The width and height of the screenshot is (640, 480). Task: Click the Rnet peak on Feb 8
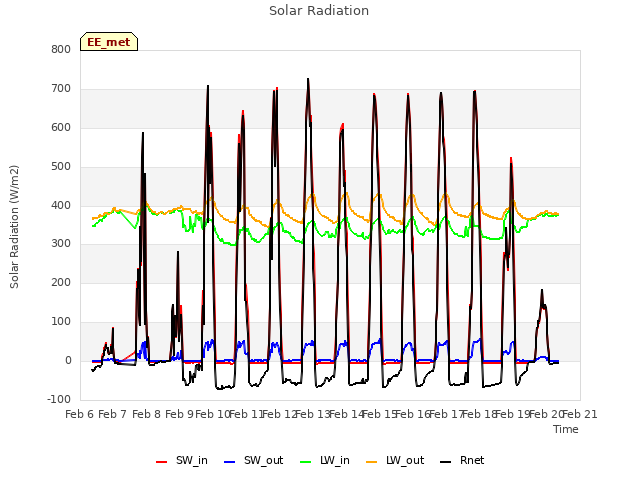click(143, 133)
